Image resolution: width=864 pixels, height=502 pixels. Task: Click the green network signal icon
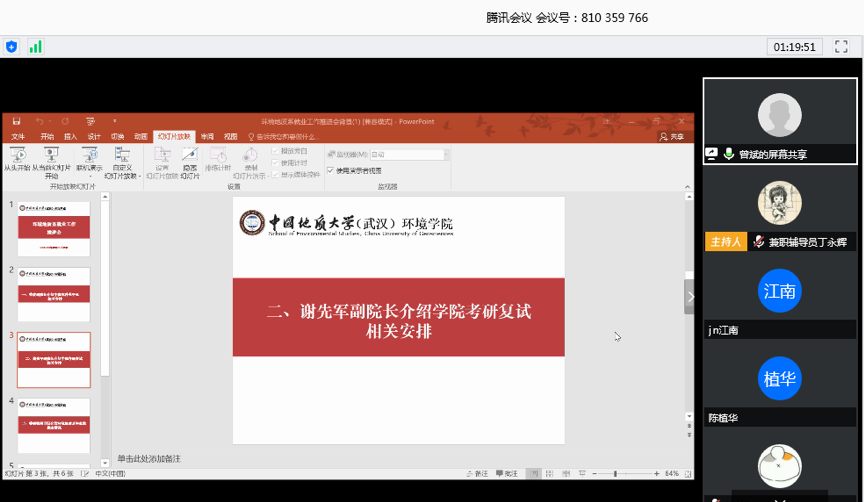point(35,46)
